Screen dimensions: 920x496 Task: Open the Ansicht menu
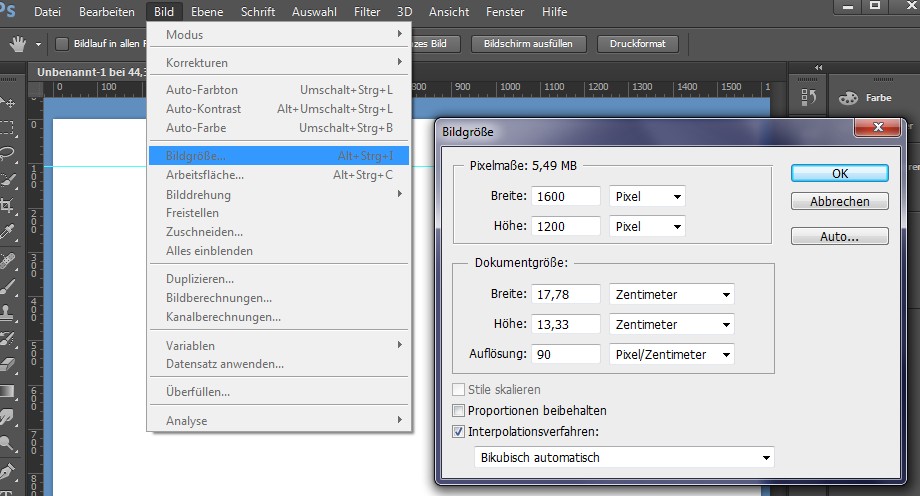pos(449,11)
